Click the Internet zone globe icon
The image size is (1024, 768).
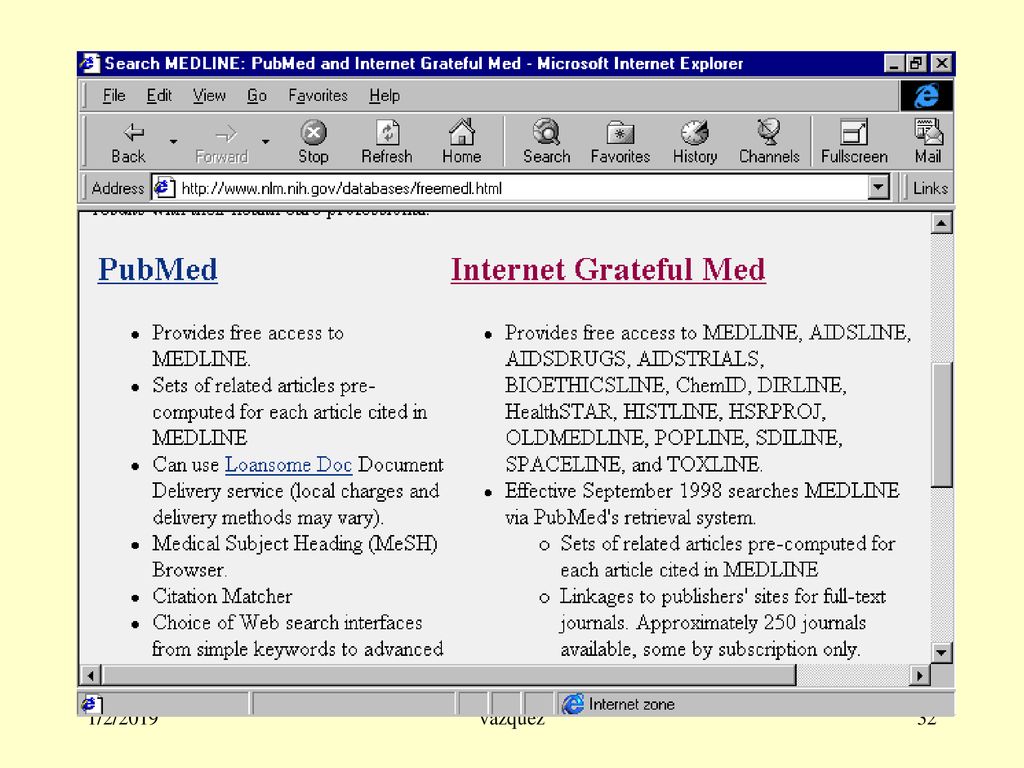[x=573, y=704]
